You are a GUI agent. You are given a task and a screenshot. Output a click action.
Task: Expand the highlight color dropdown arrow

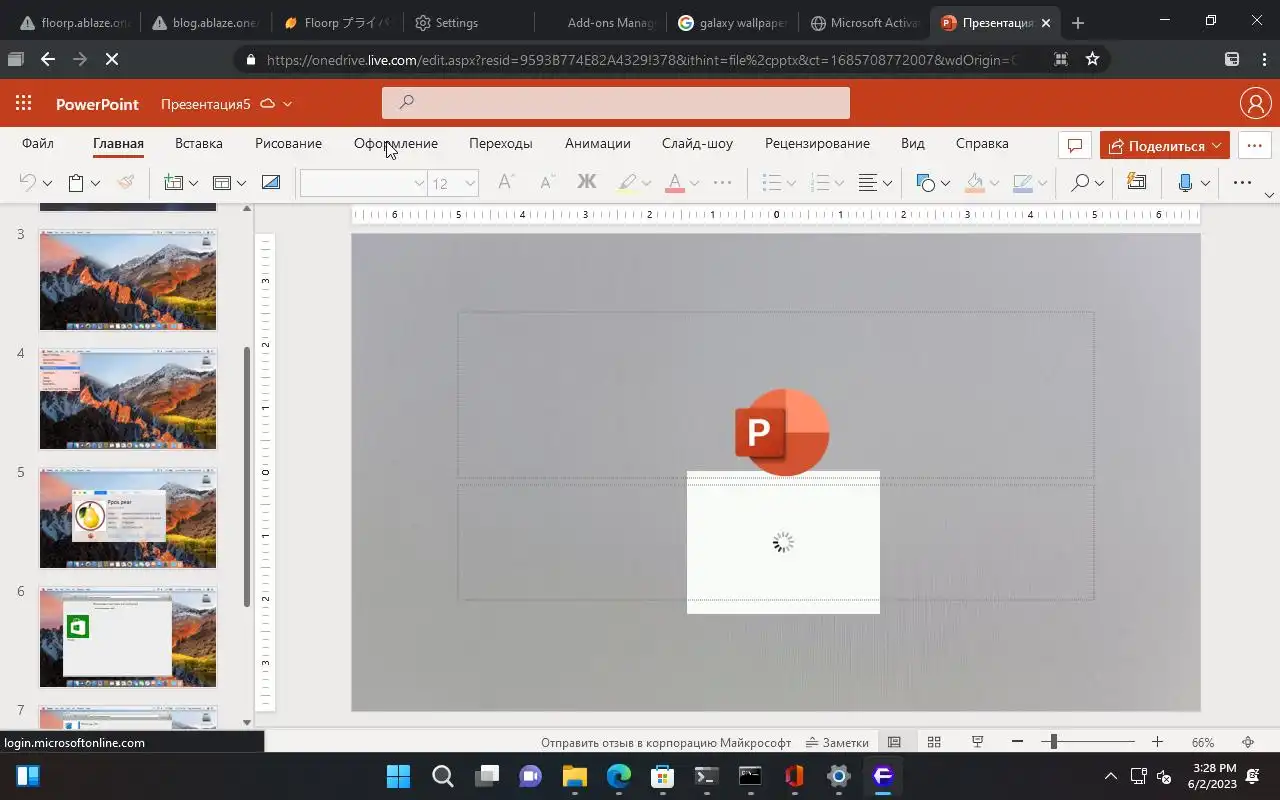(646, 183)
